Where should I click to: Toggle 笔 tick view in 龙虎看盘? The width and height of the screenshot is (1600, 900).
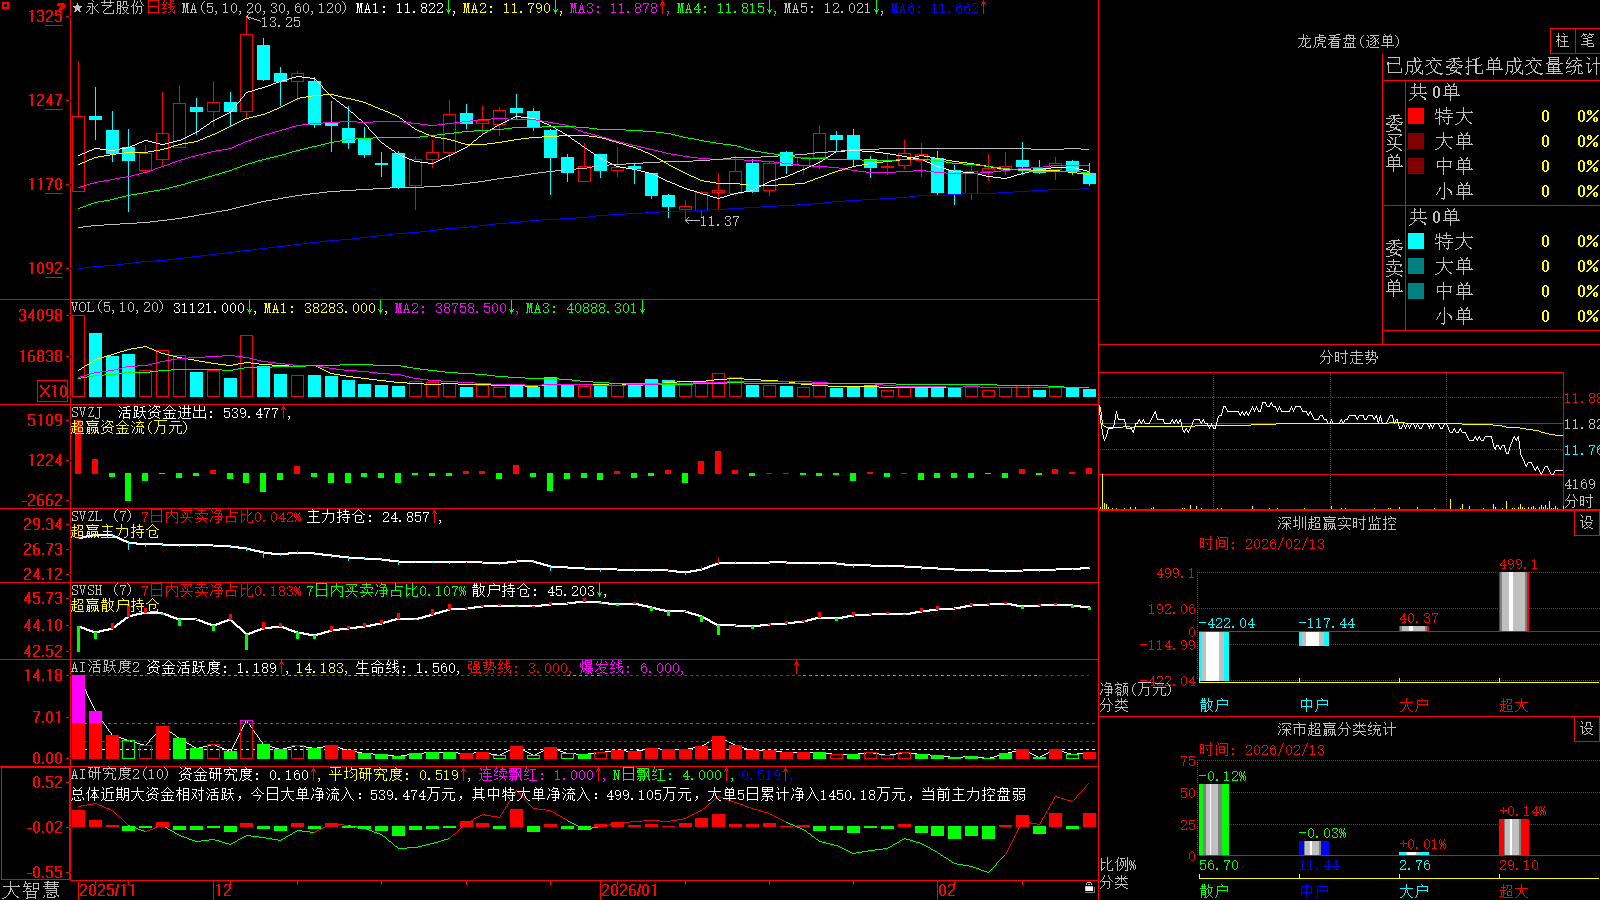(x=1587, y=40)
